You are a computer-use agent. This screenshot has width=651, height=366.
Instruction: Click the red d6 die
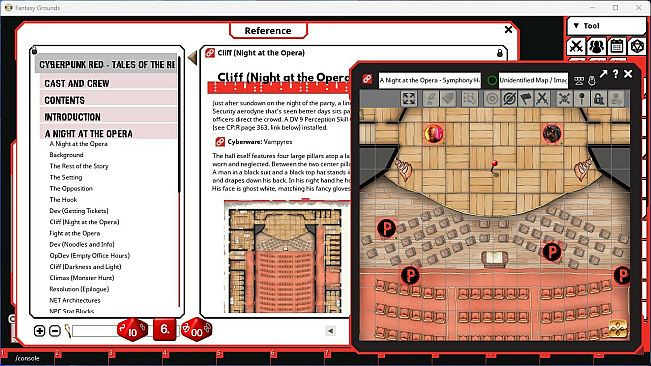(164, 329)
